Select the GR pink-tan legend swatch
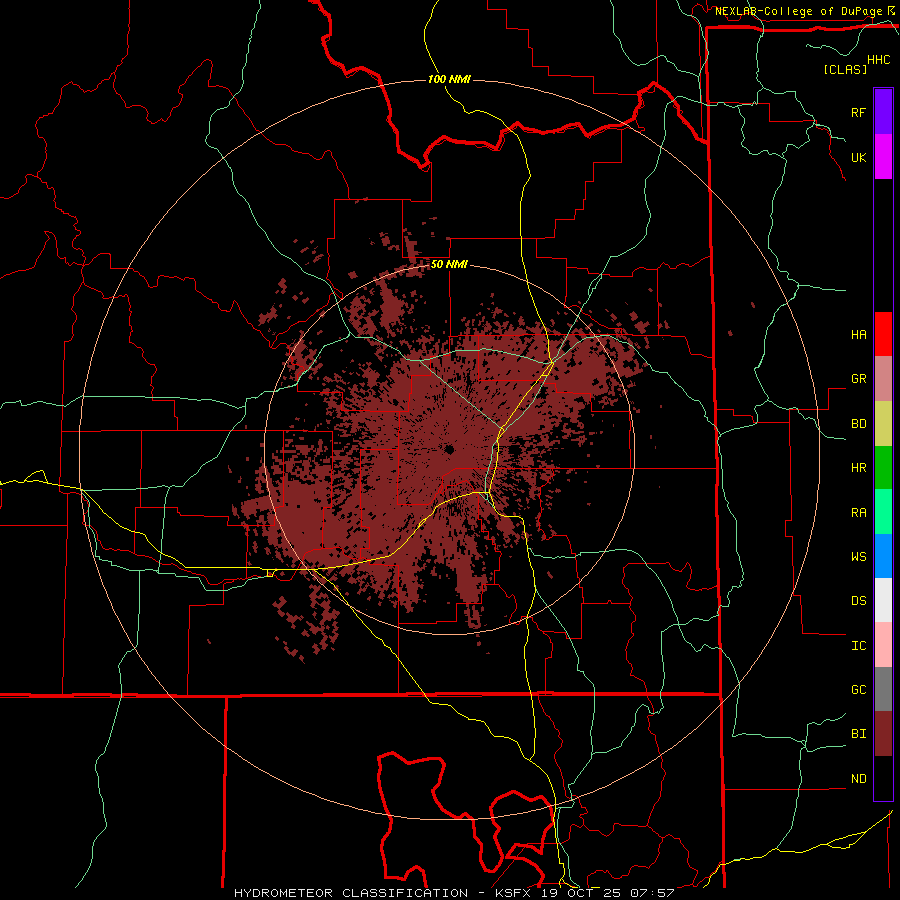Screen dimensions: 900x900 pos(883,378)
